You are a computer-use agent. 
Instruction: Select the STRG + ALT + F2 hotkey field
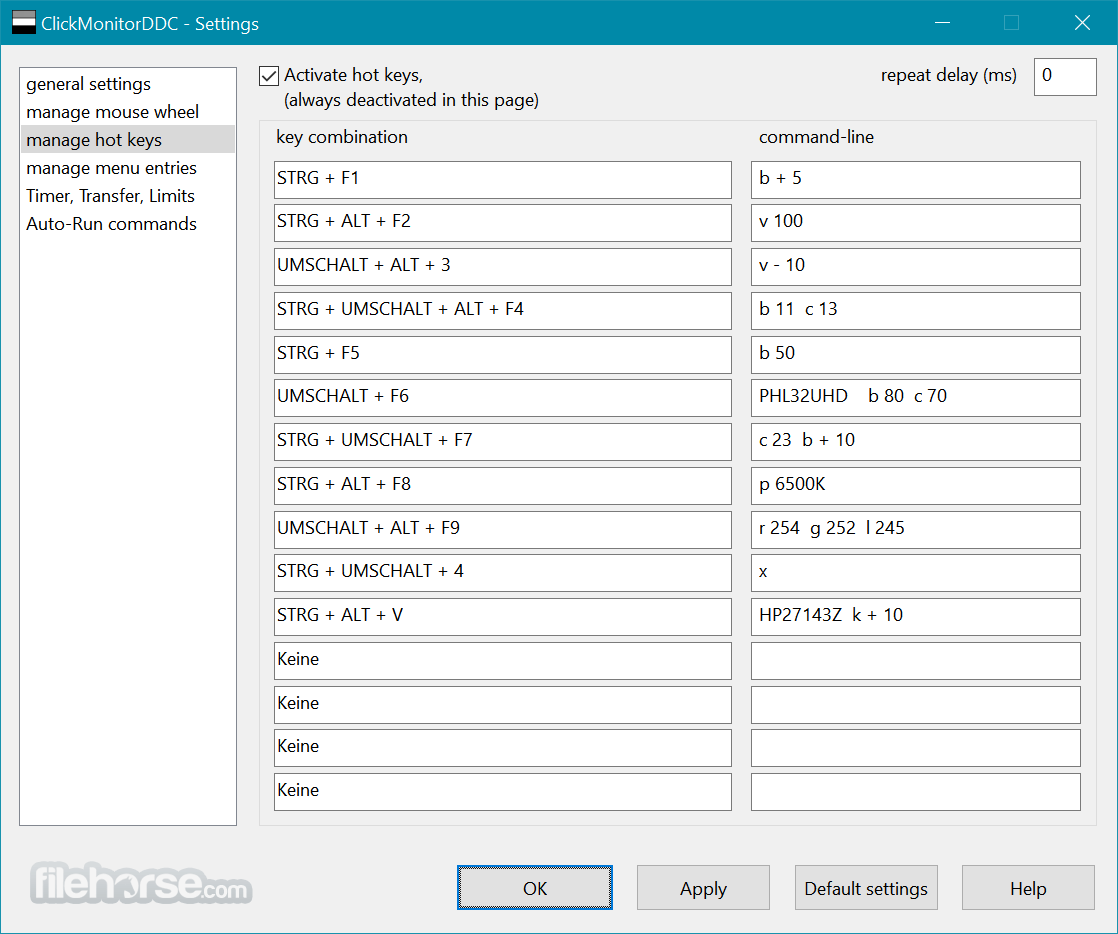pyautogui.click(x=503, y=223)
